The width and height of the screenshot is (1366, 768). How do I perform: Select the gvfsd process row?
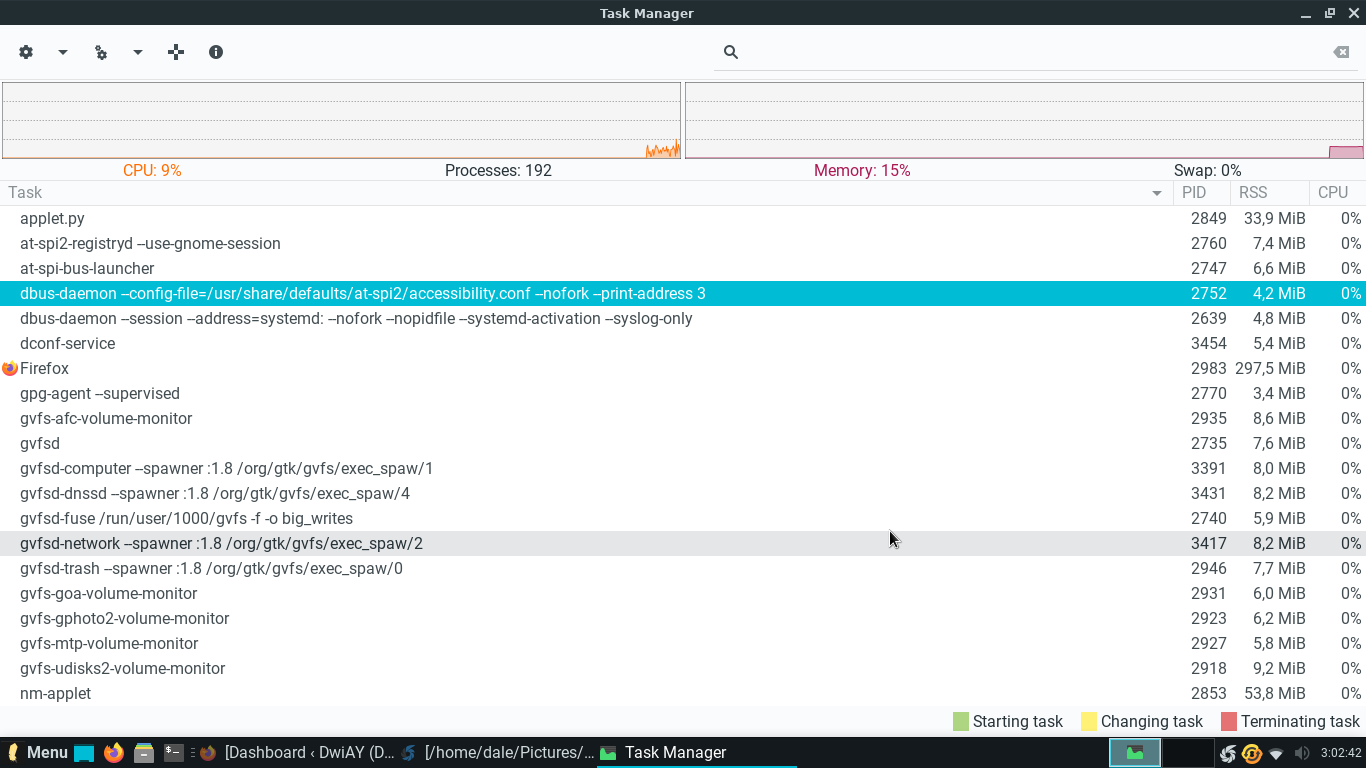coord(683,443)
